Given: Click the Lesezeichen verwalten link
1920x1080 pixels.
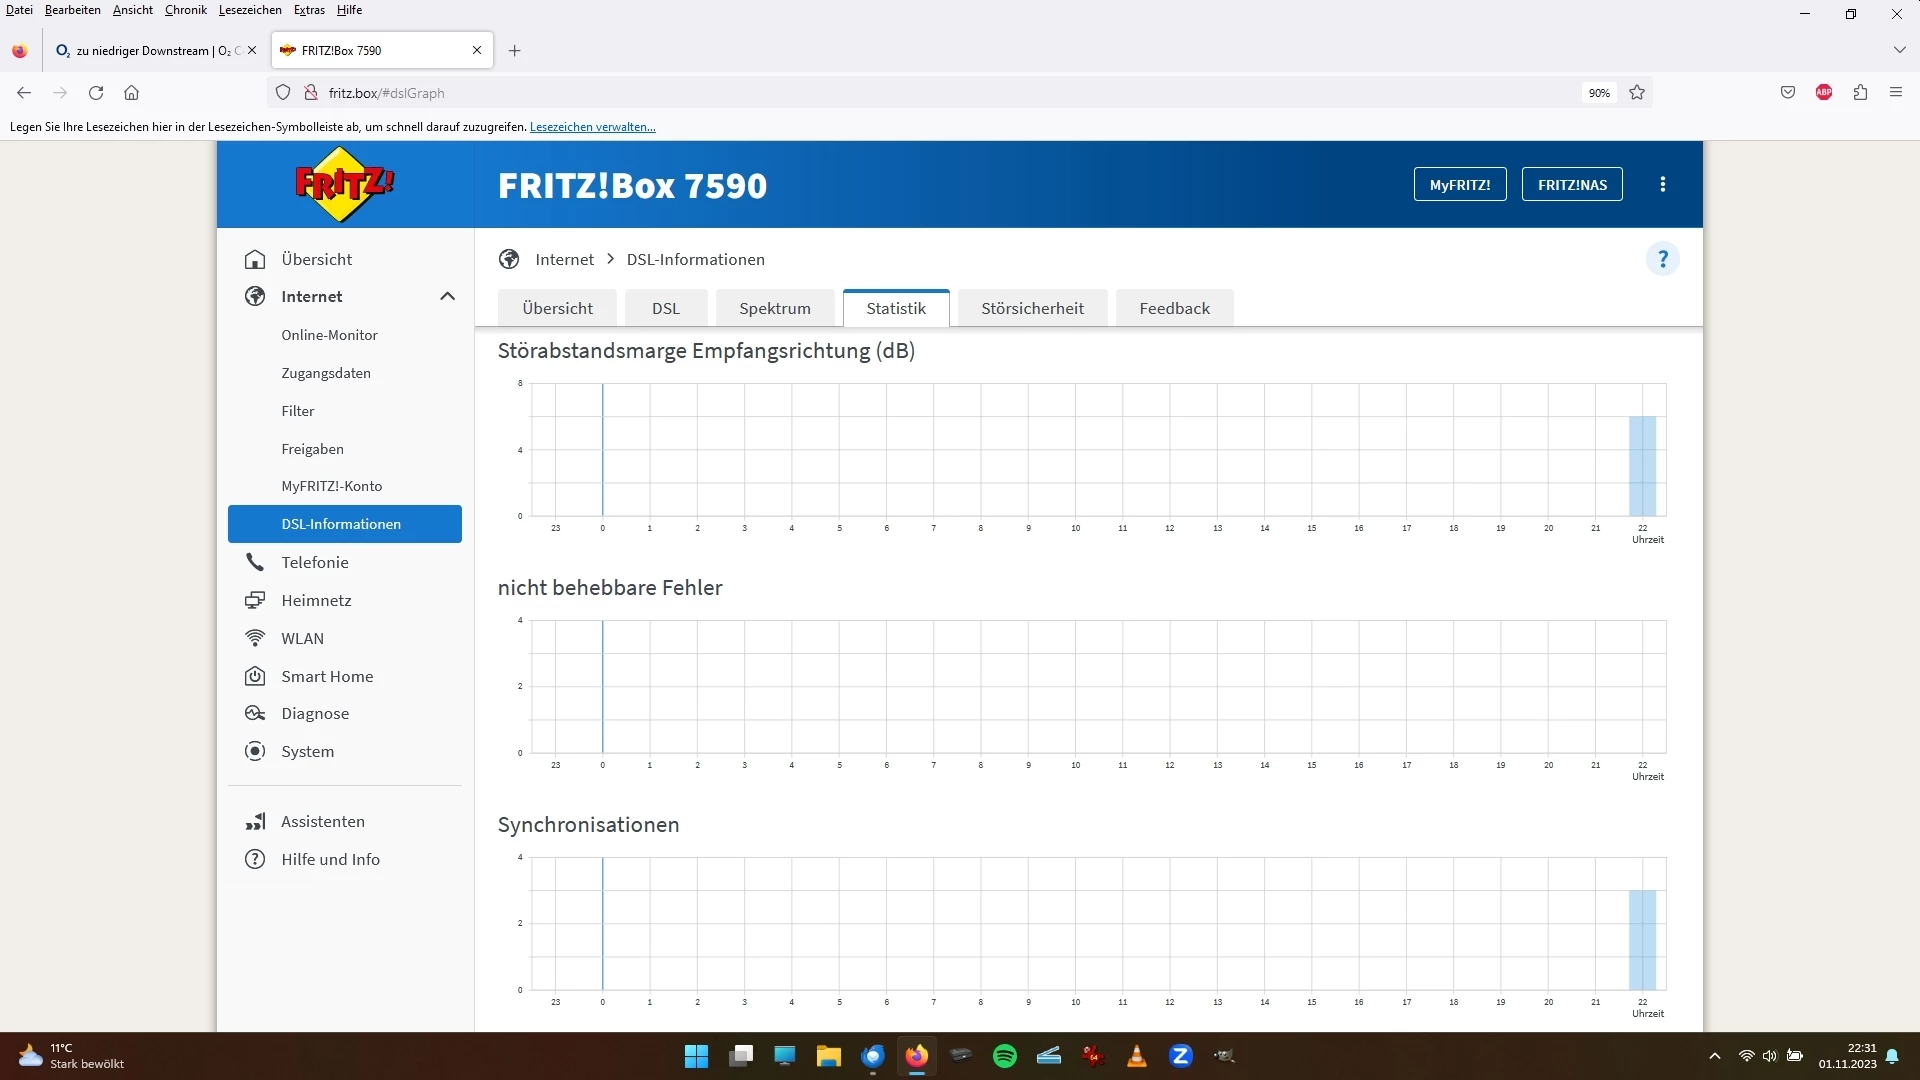Looking at the screenshot, I should click(x=592, y=127).
